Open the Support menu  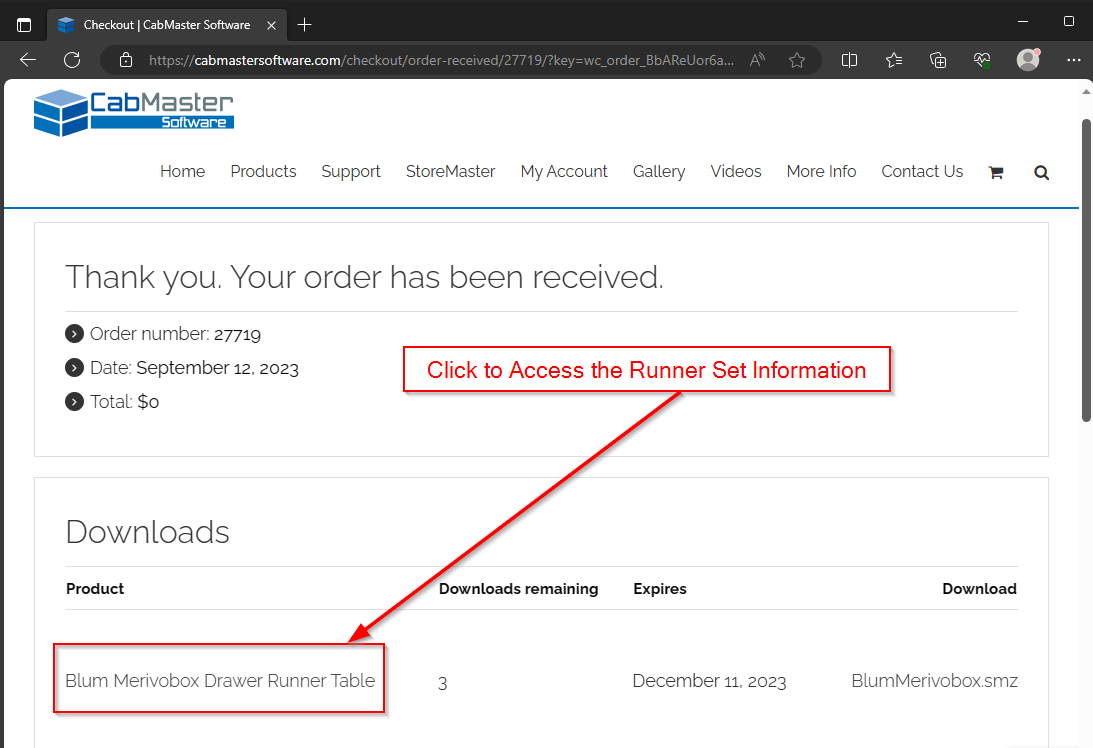tap(351, 171)
